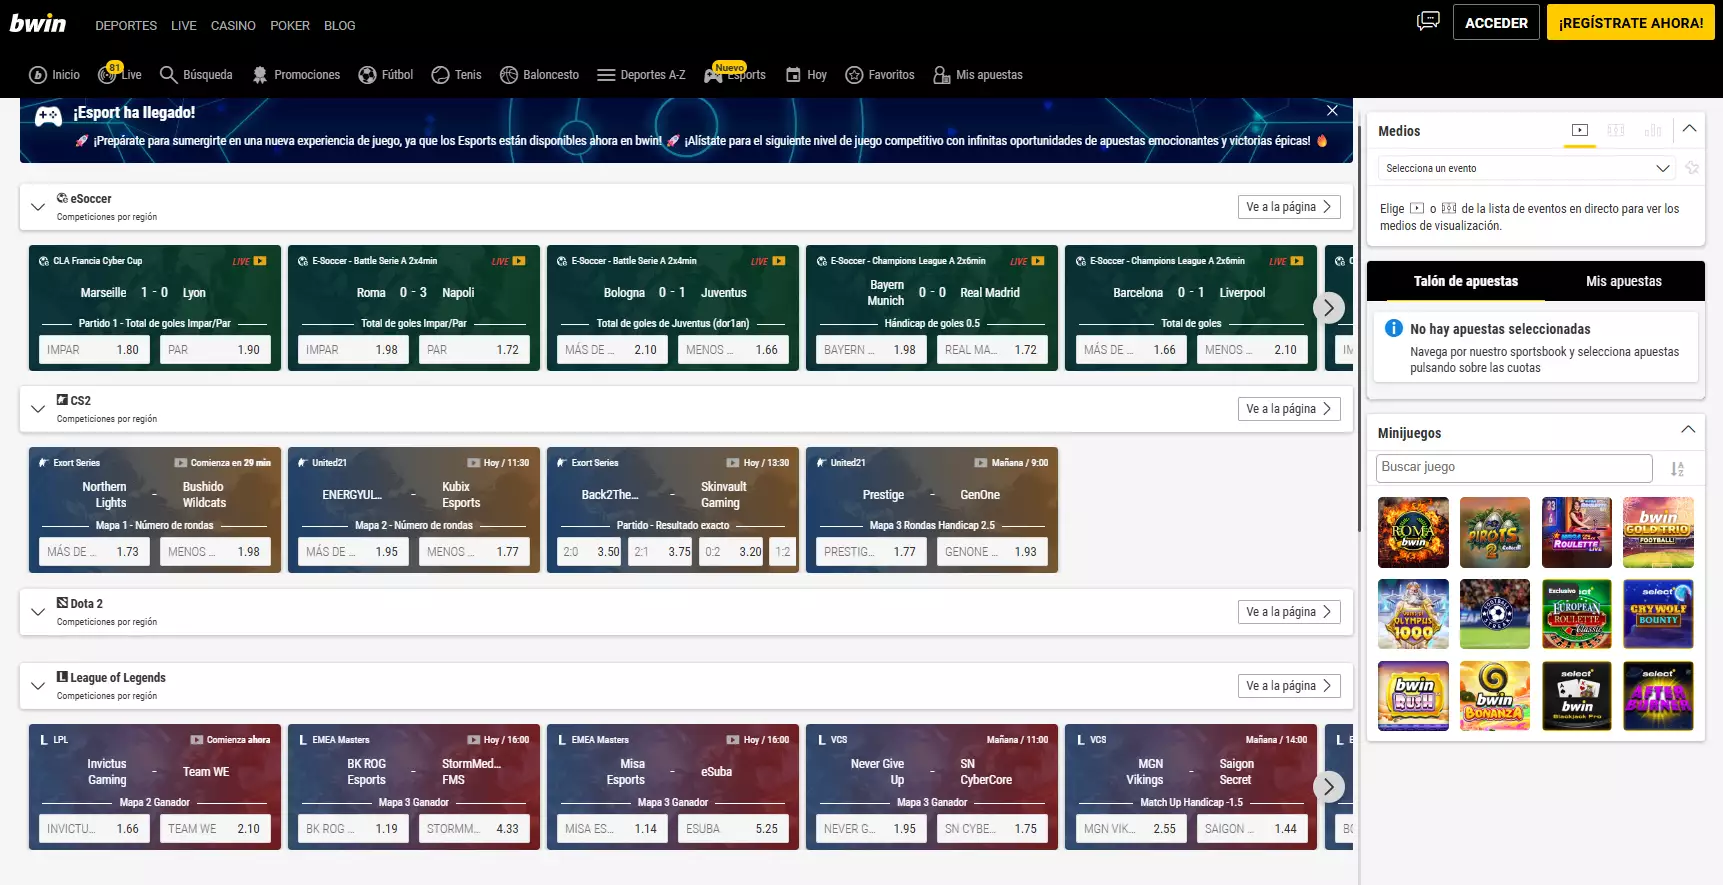Select statistics view in Medios

[x=1653, y=130]
